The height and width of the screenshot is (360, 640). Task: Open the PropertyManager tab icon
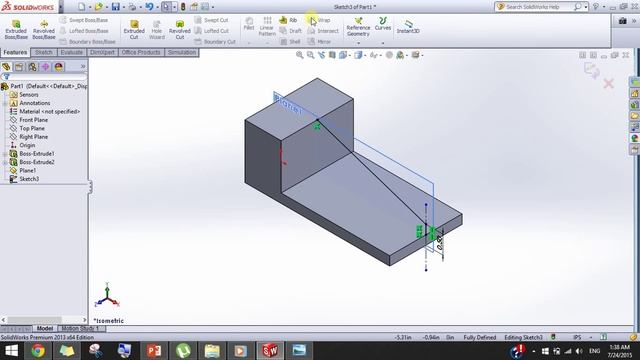point(19,67)
